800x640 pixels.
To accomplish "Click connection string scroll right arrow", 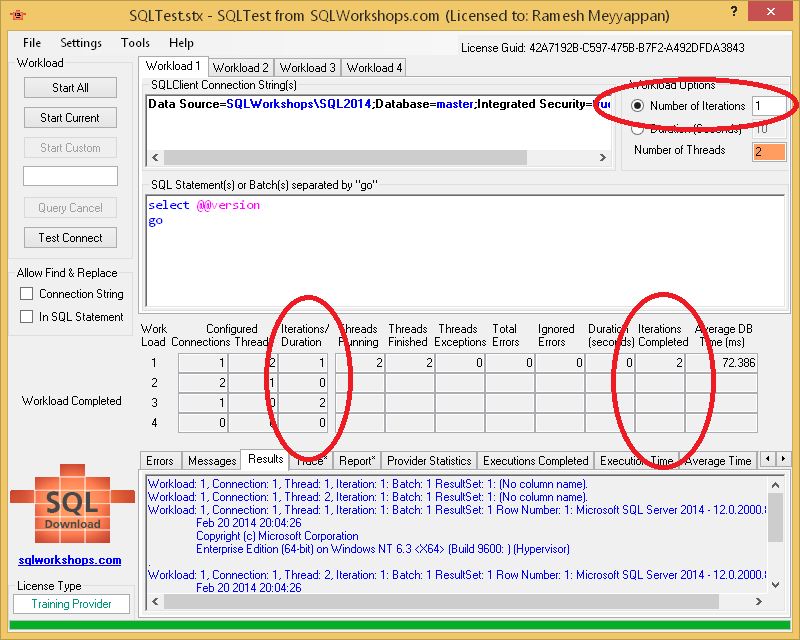I will pos(603,158).
